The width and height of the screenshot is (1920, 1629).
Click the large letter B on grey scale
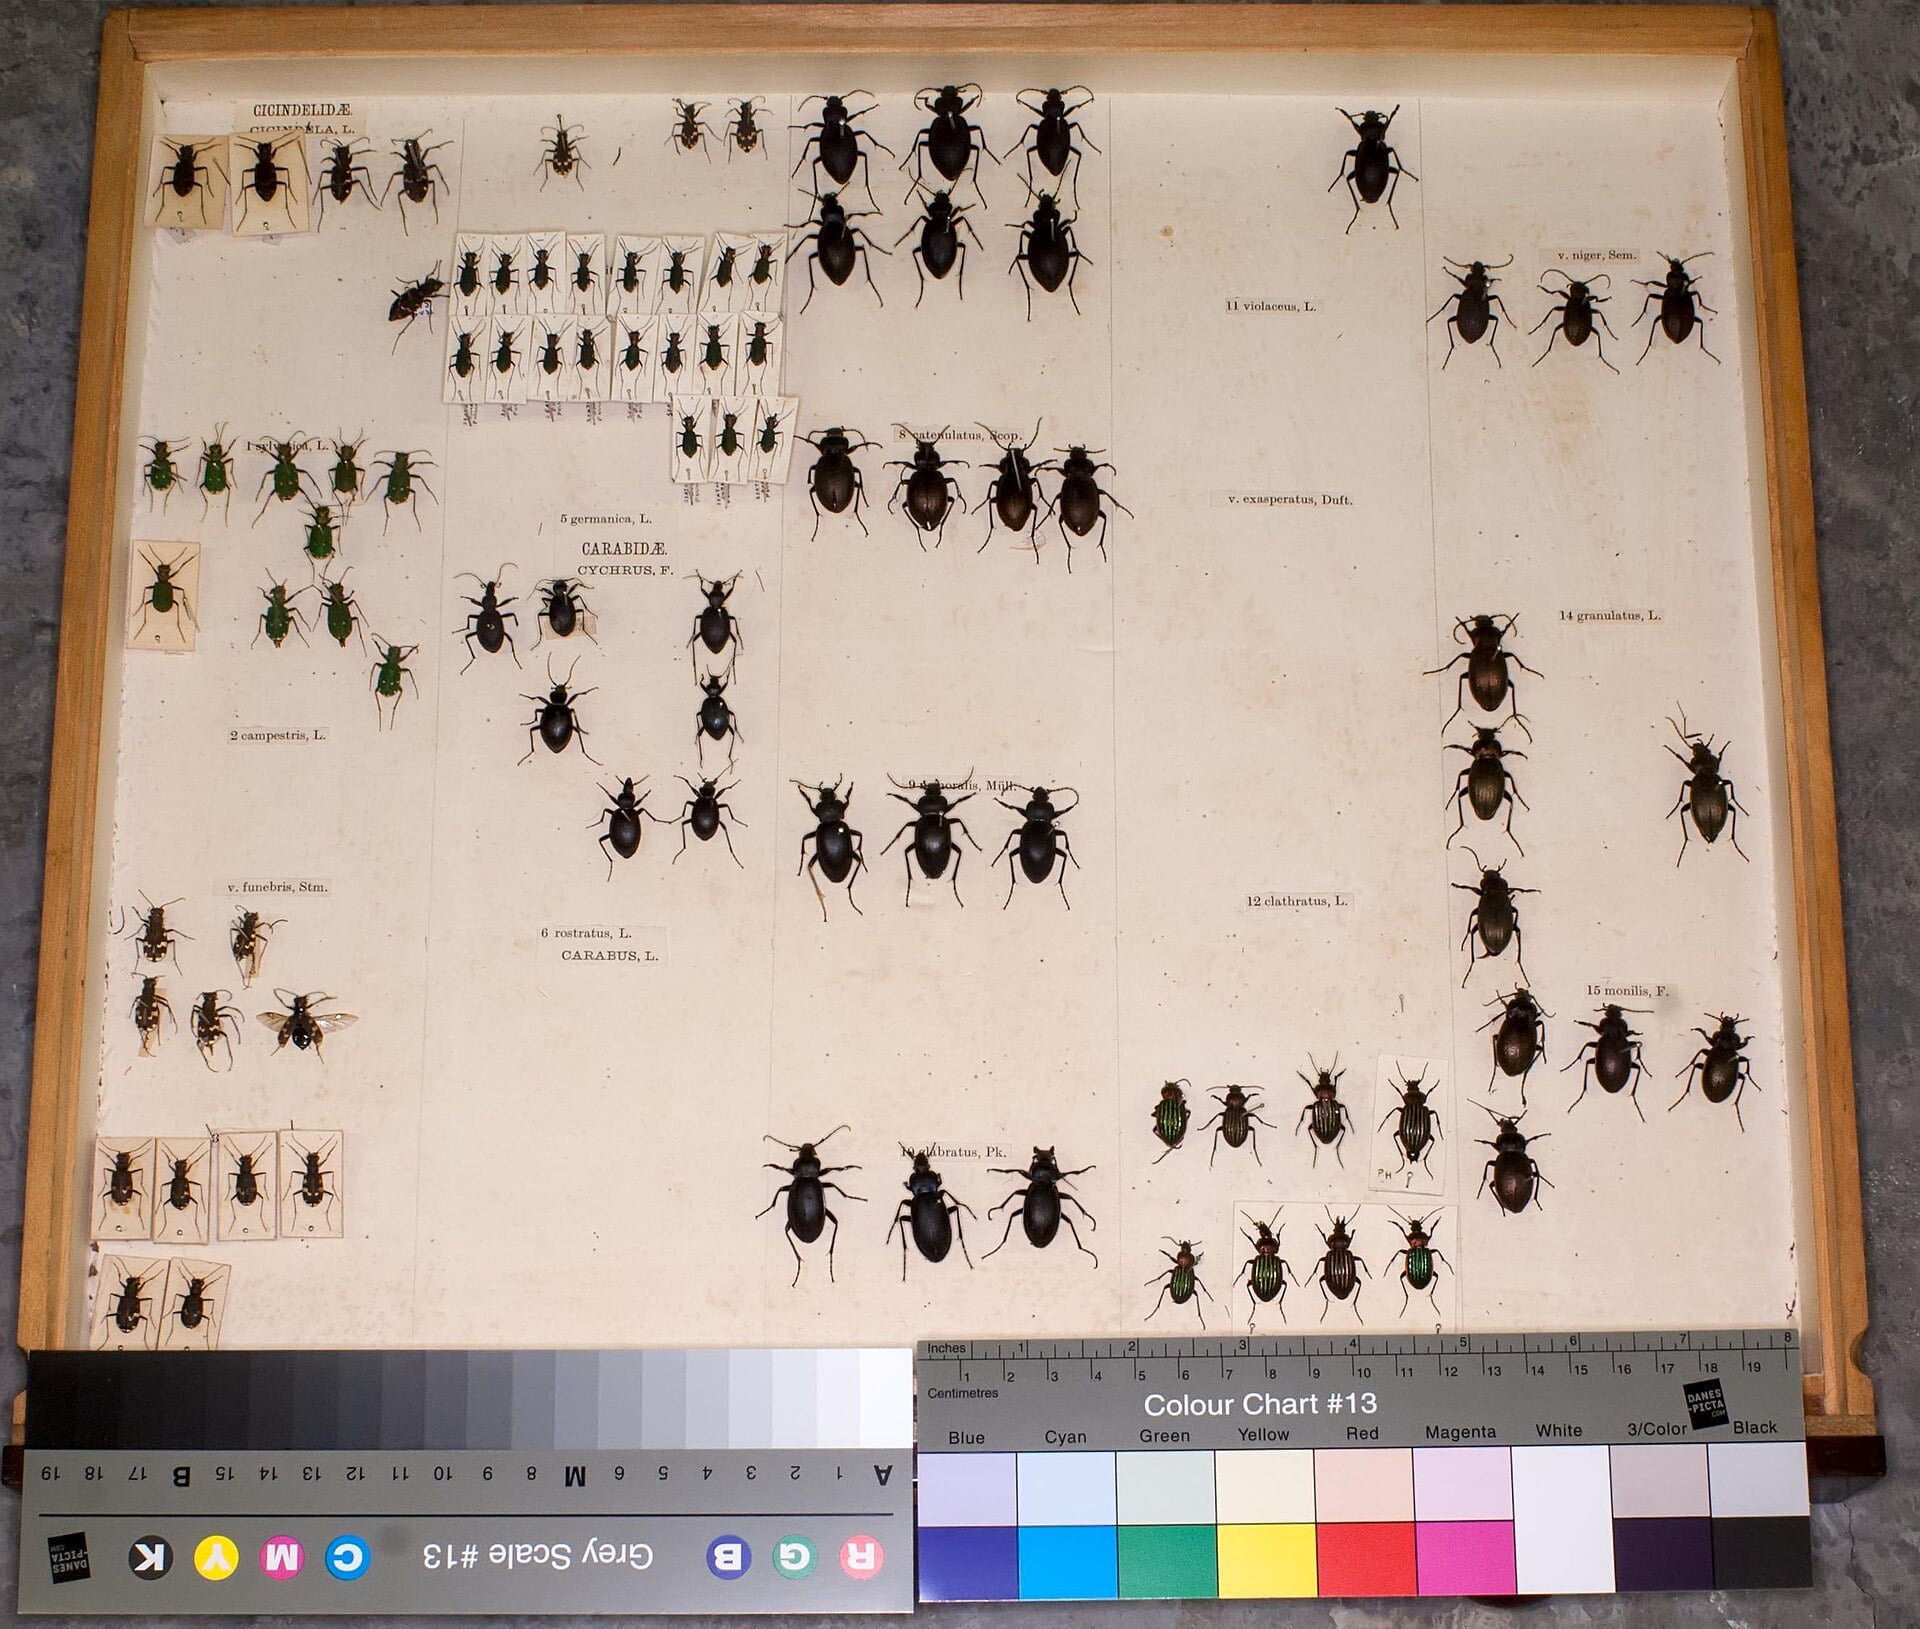click(x=181, y=1476)
